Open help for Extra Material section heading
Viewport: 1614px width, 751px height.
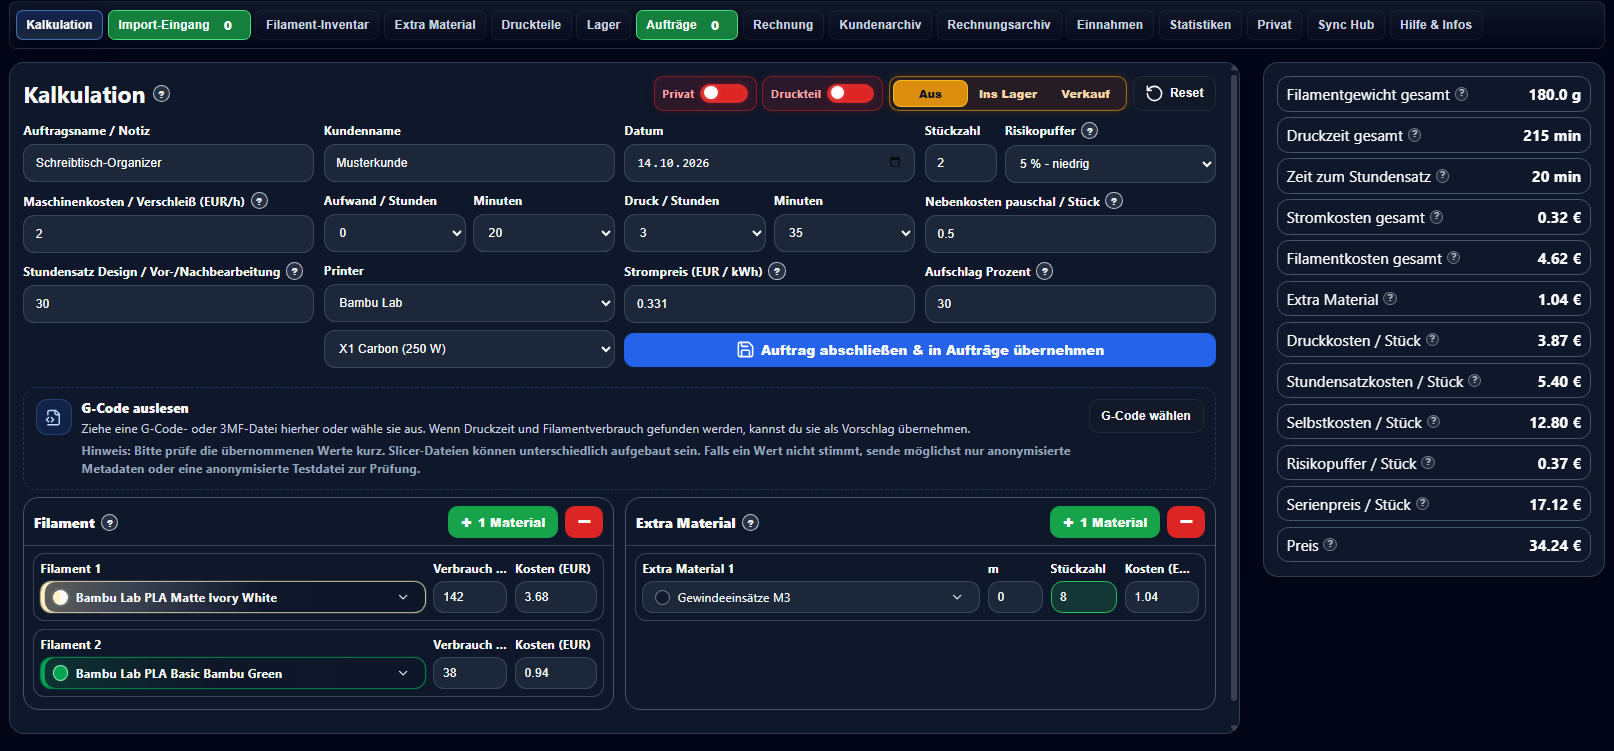[751, 523]
